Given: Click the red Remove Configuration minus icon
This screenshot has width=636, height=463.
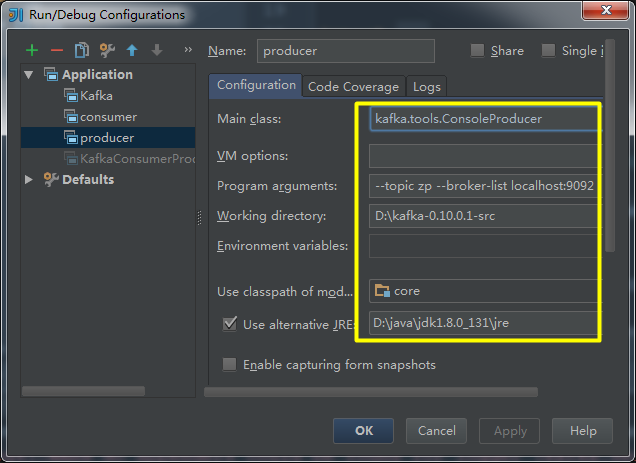Looking at the screenshot, I should click(57, 50).
